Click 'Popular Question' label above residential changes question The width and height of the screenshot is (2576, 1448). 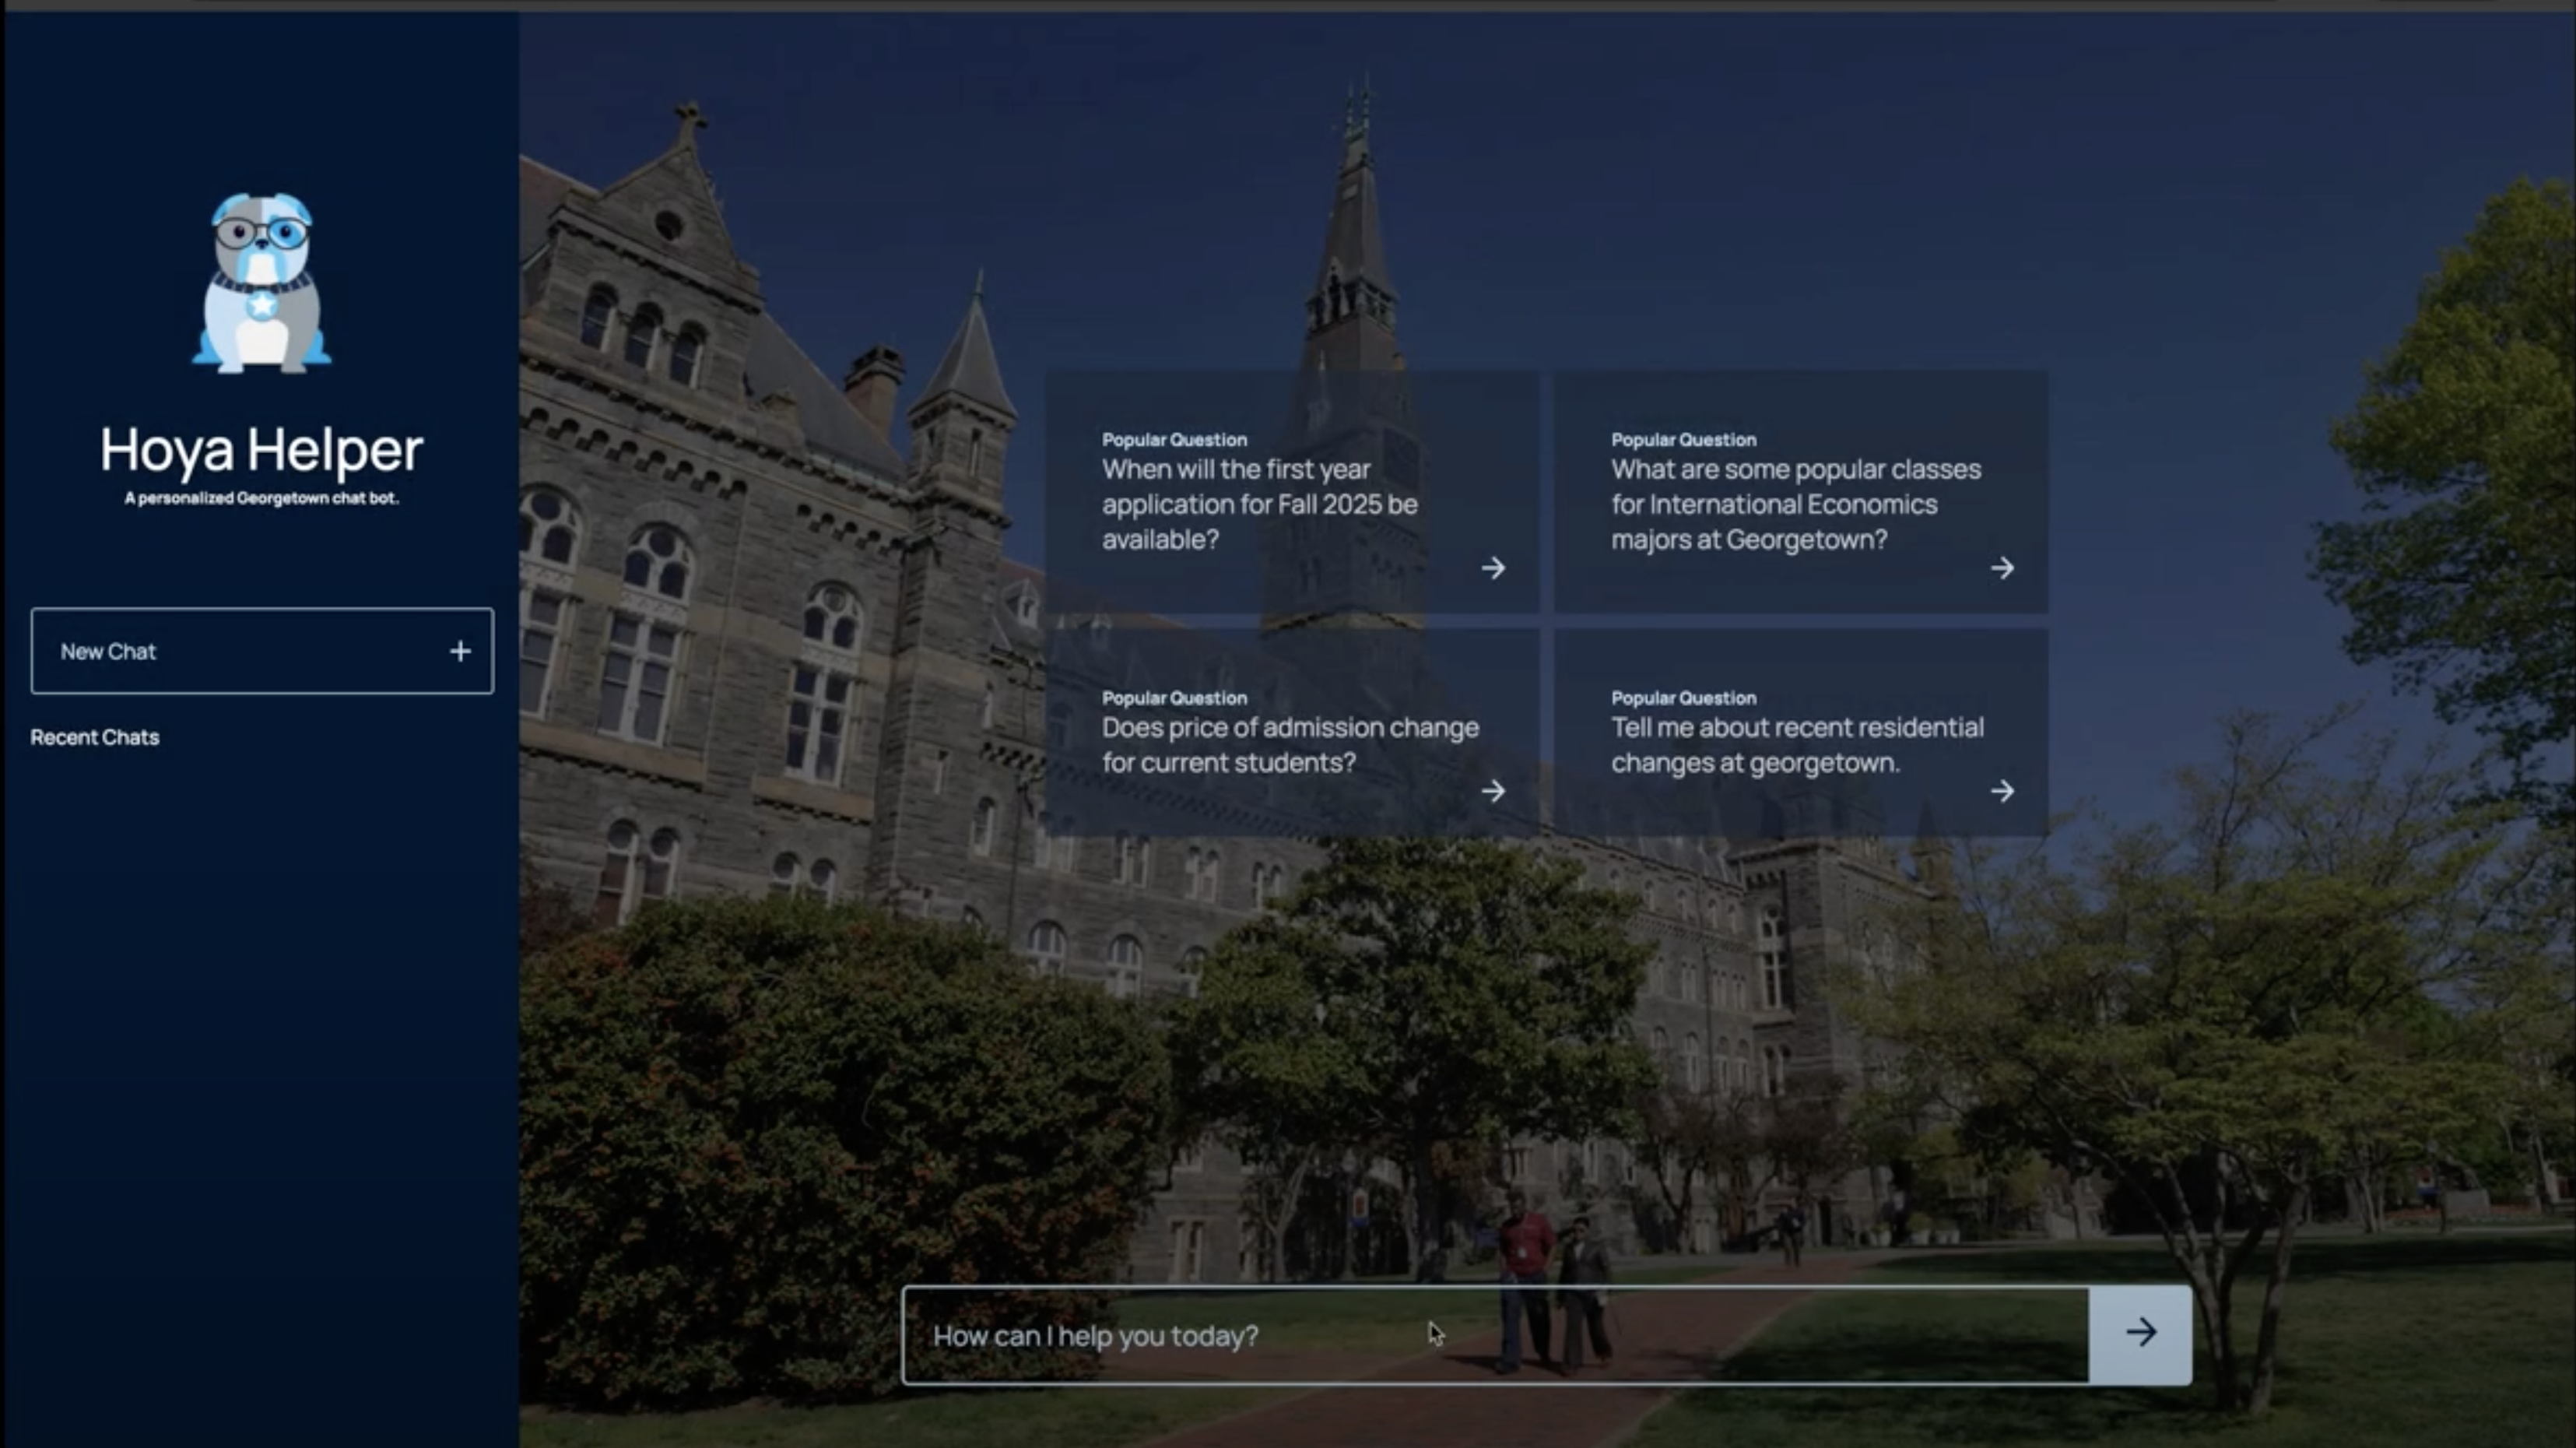(1683, 698)
